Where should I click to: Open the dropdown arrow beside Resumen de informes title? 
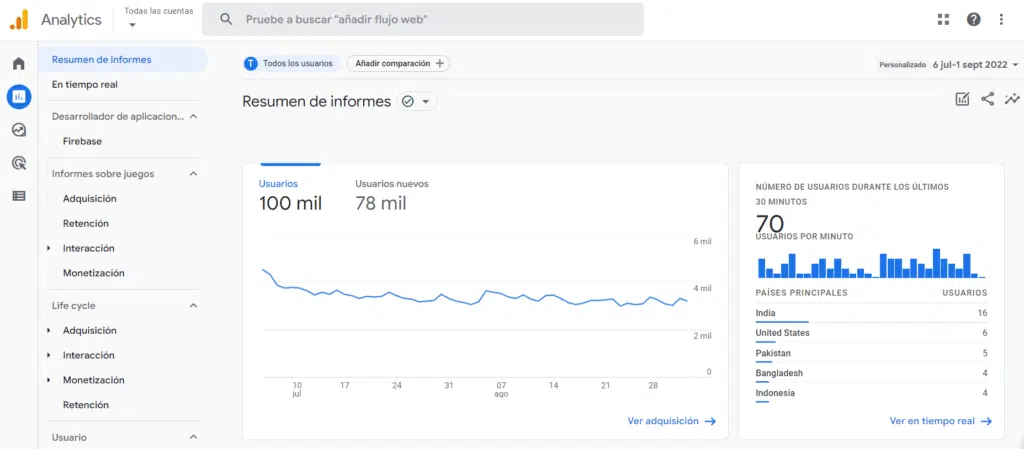pyautogui.click(x=426, y=102)
